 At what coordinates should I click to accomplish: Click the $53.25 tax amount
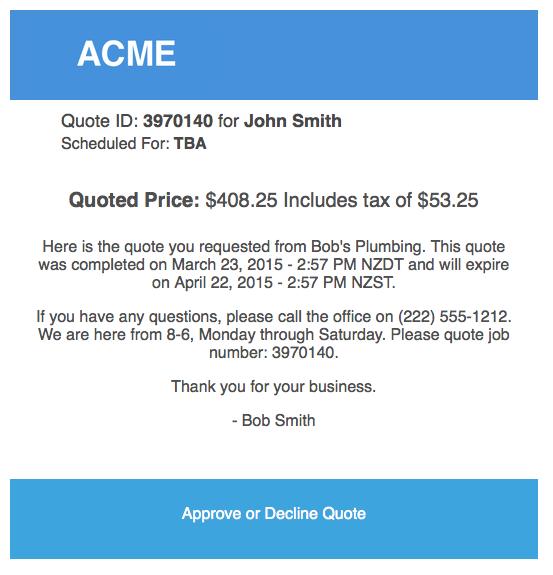448,200
